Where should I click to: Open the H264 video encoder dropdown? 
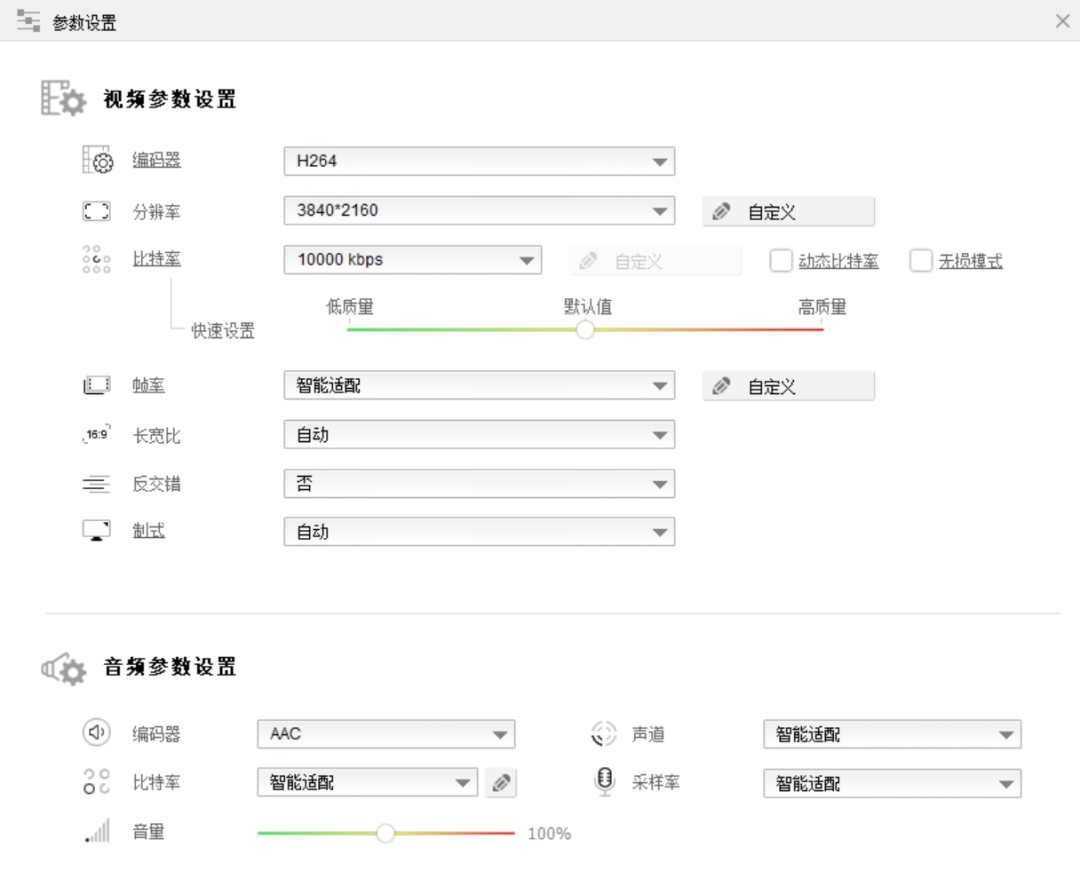(479, 161)
